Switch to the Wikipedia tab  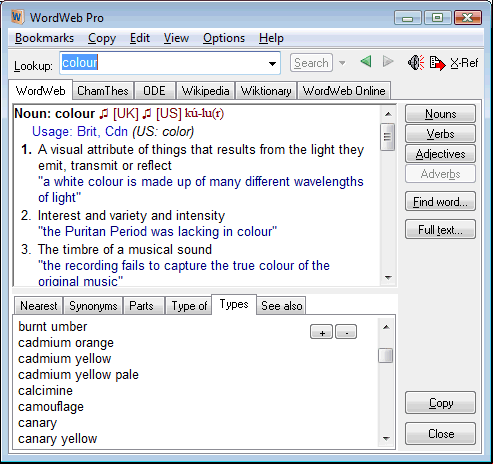click(205, 91)
